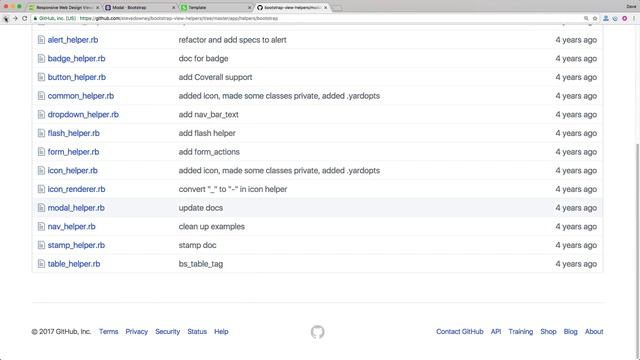Open a new browser tab
Image resolution: width=640 pixels, height=360 pixels.
(338, 8)
